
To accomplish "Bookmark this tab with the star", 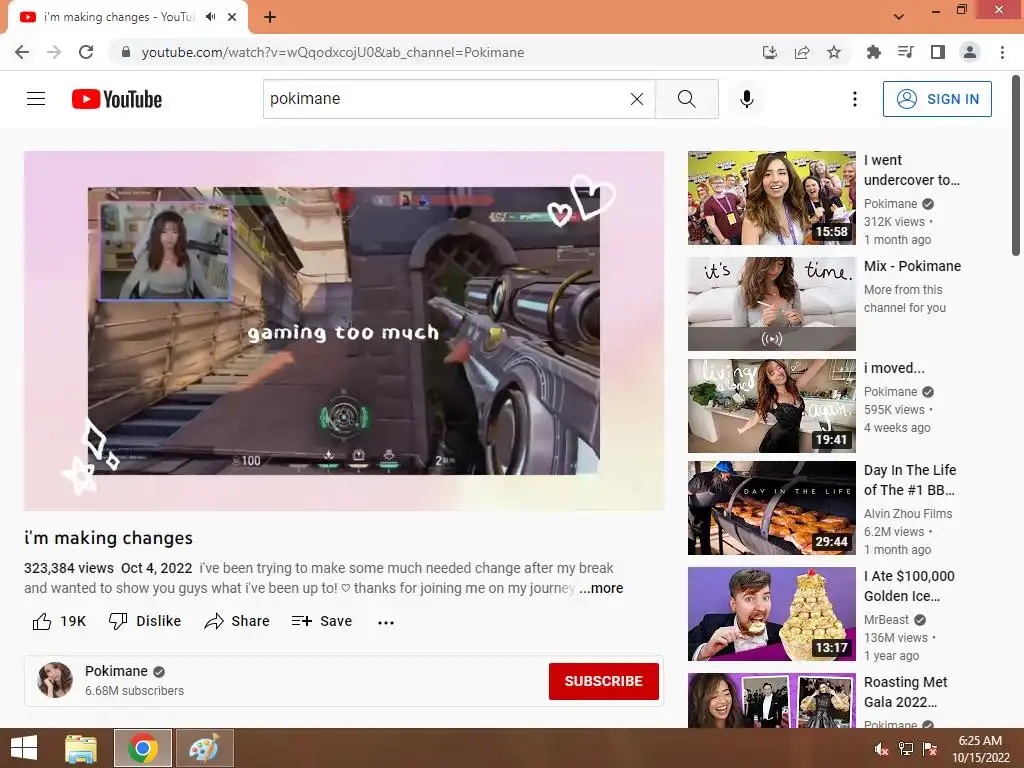I will pyautogui.click(x=834, y=52).
